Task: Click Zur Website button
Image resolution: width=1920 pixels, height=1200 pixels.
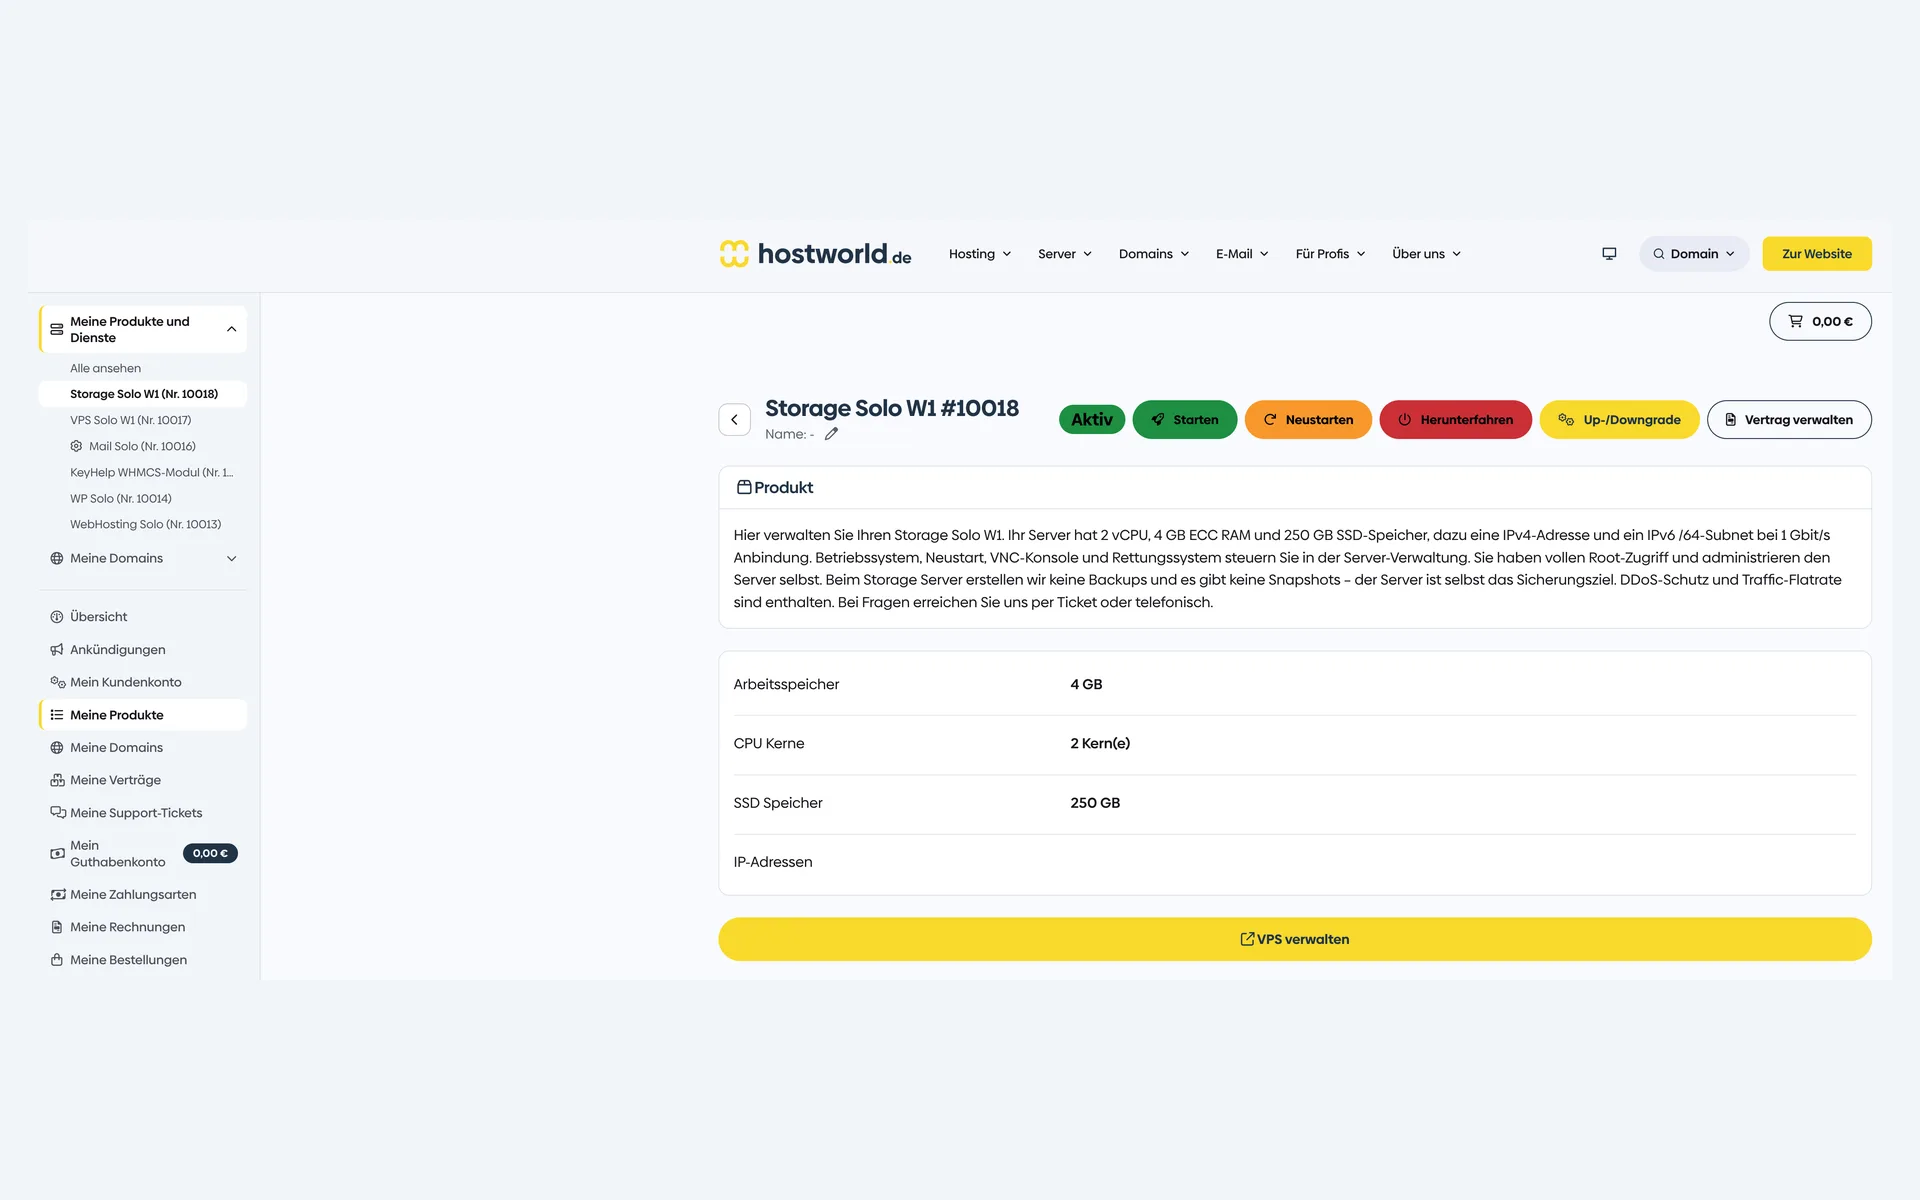Action: pyautogui.click(x=1816, y=254)
